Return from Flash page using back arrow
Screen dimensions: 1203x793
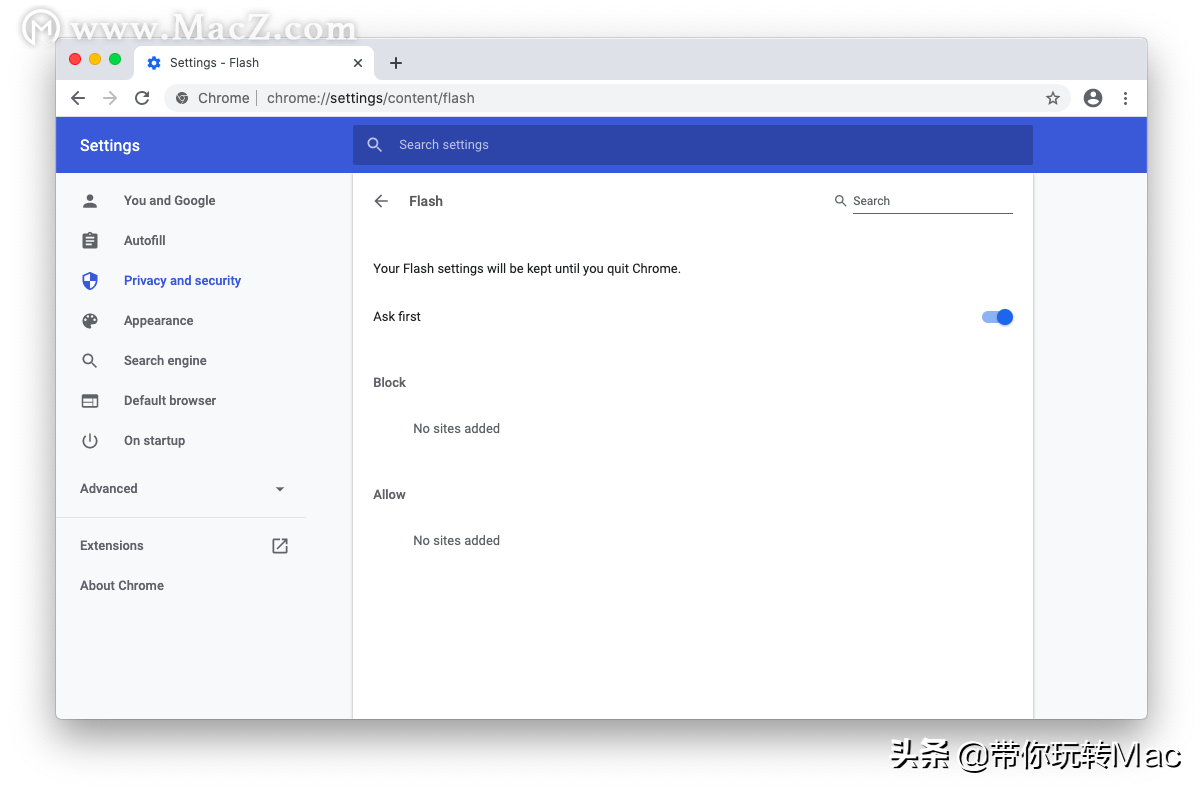click(381, 201)
